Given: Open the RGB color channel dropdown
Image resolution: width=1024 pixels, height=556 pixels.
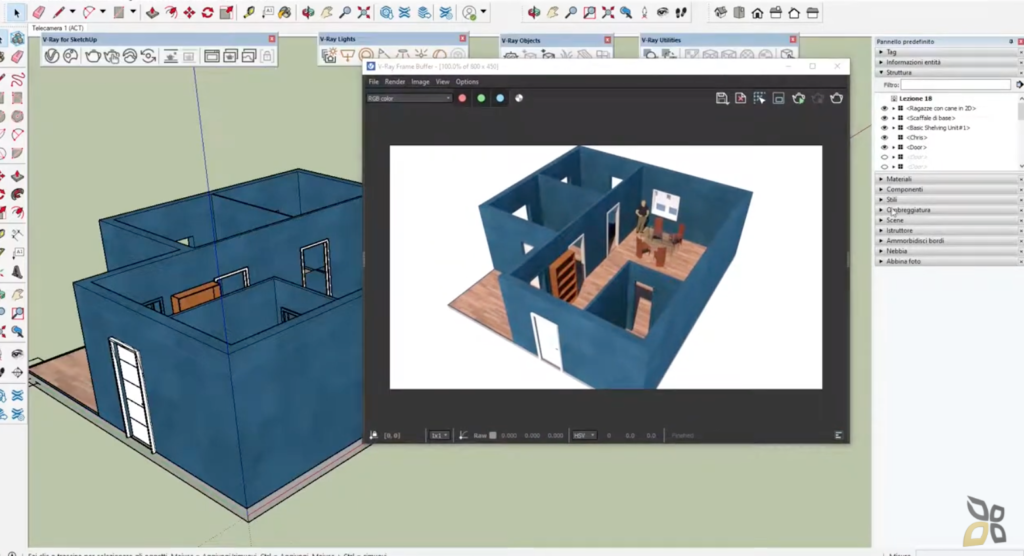Looking at the screenshot, I should point(409,98).
